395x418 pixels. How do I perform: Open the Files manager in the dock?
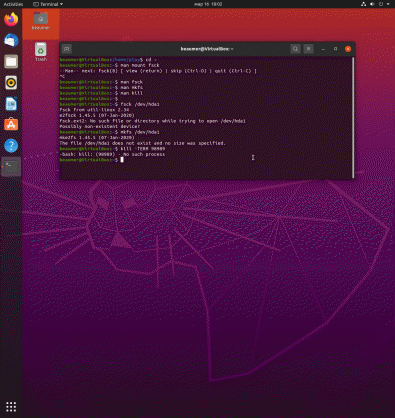point(11,62)
